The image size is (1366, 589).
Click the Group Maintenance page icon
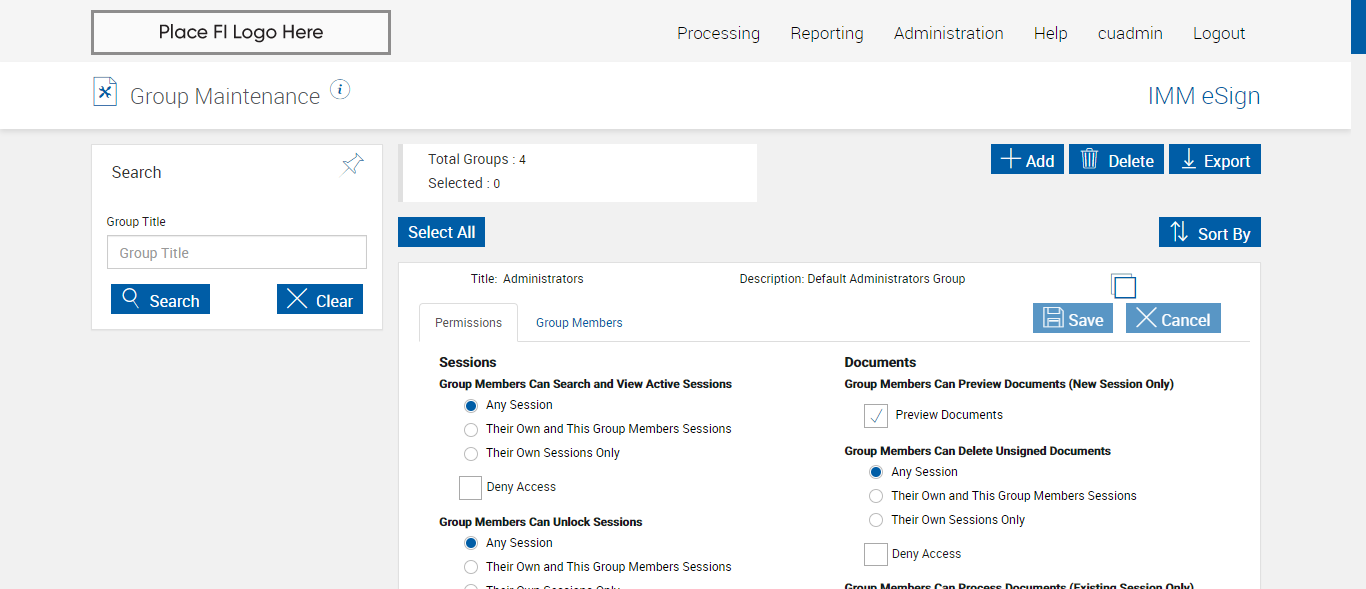[x=105, y=92]
